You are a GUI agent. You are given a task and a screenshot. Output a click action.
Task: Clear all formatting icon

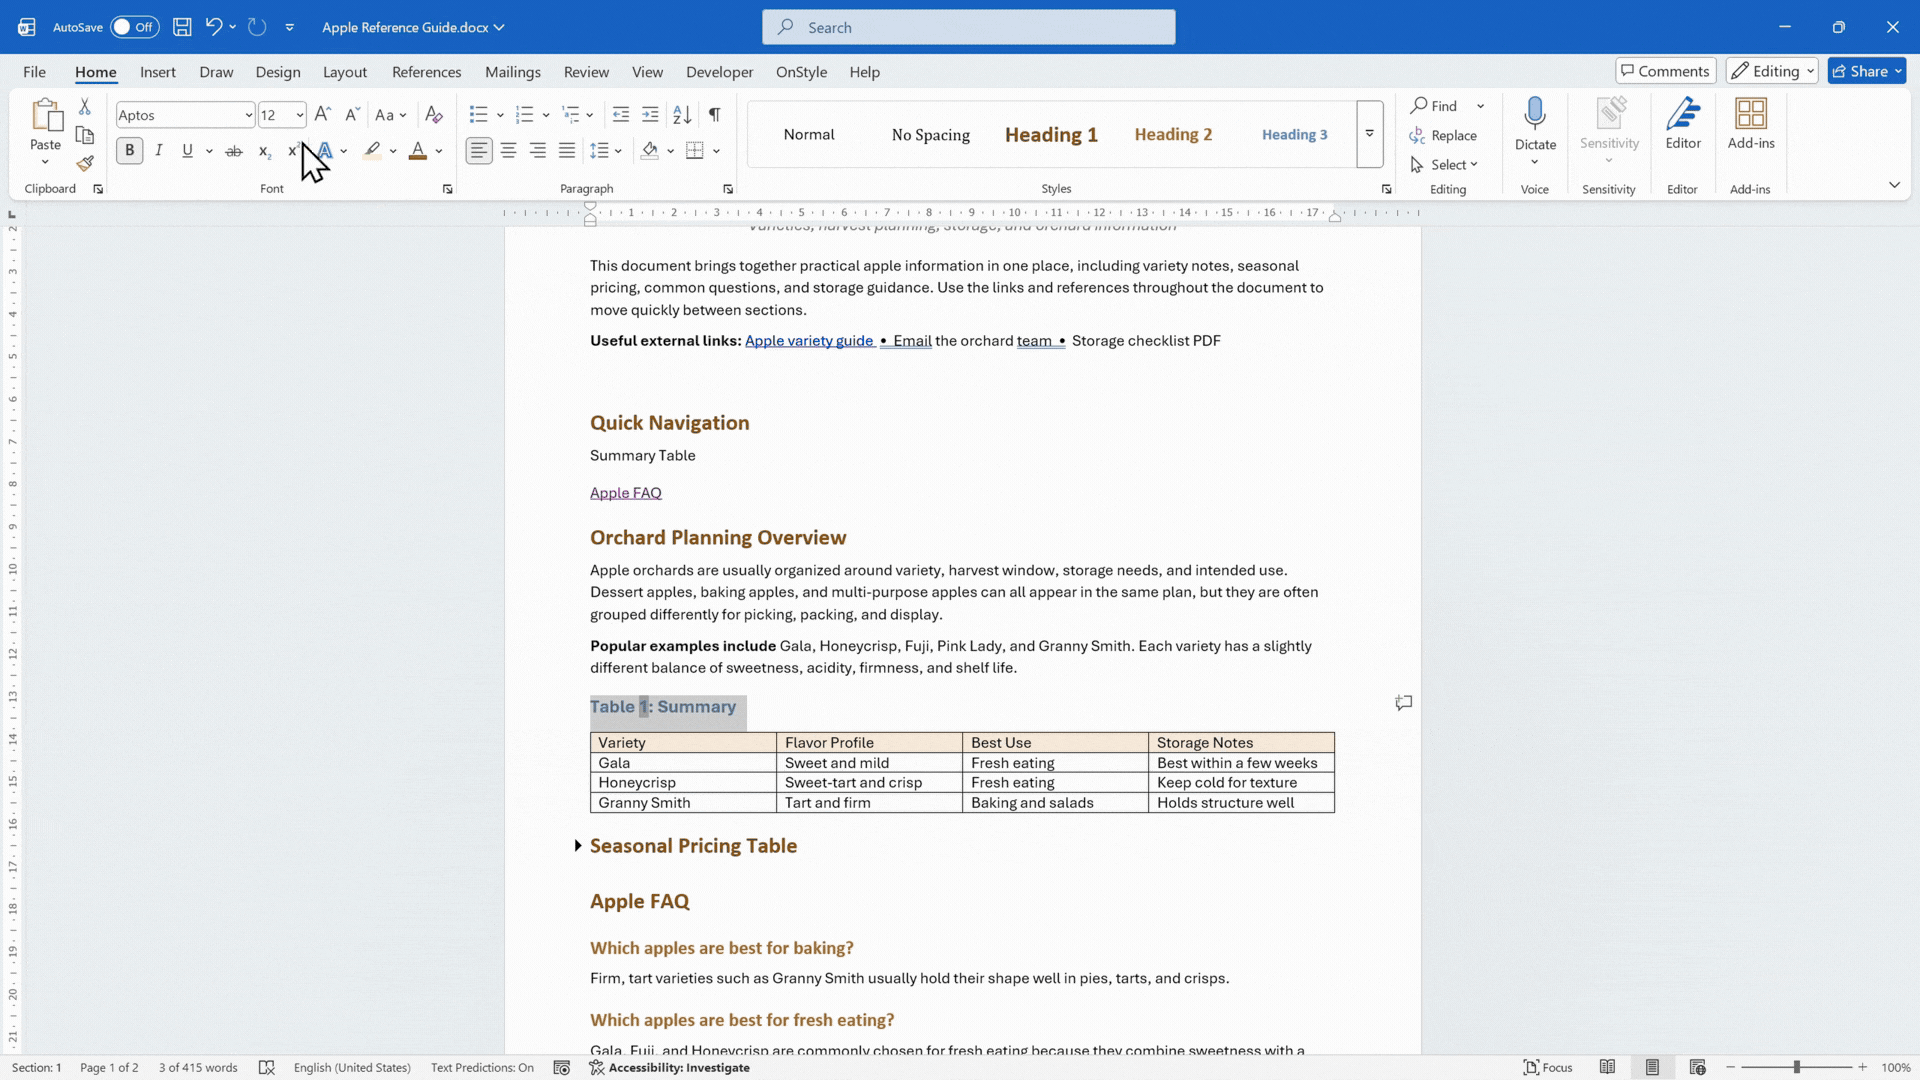[434, 115]
